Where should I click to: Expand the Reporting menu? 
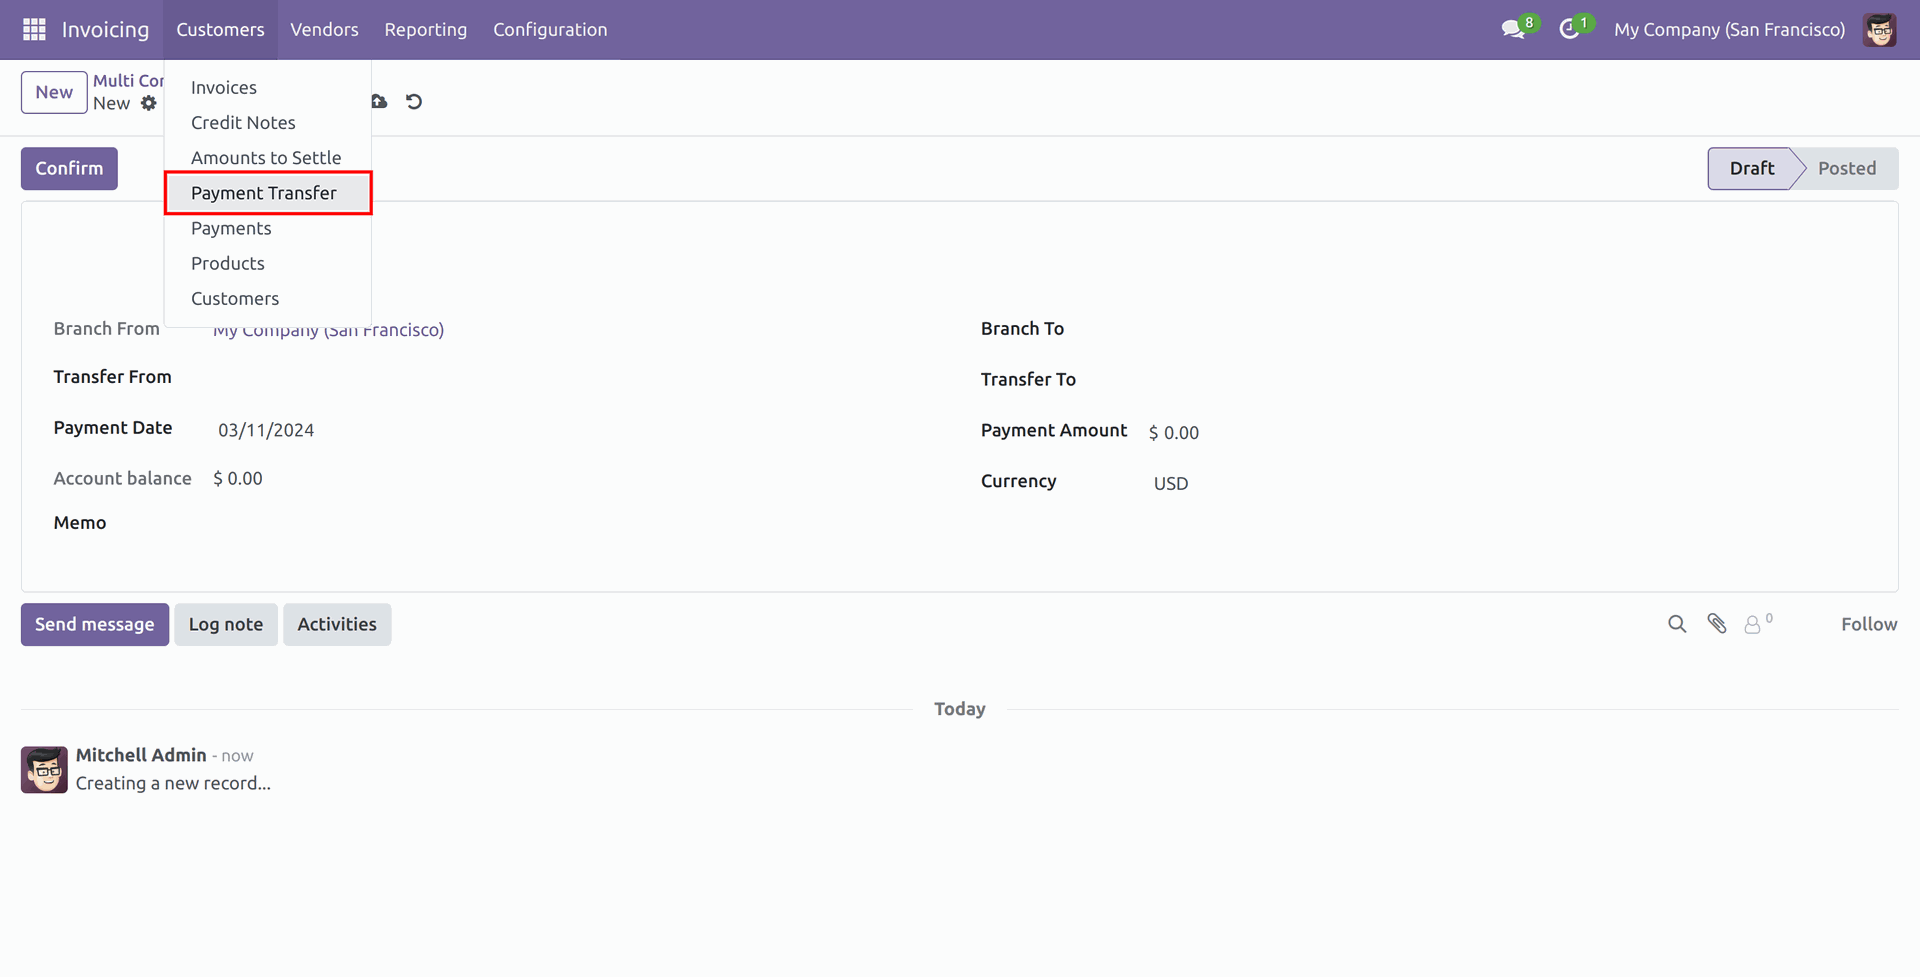[425, 30]
